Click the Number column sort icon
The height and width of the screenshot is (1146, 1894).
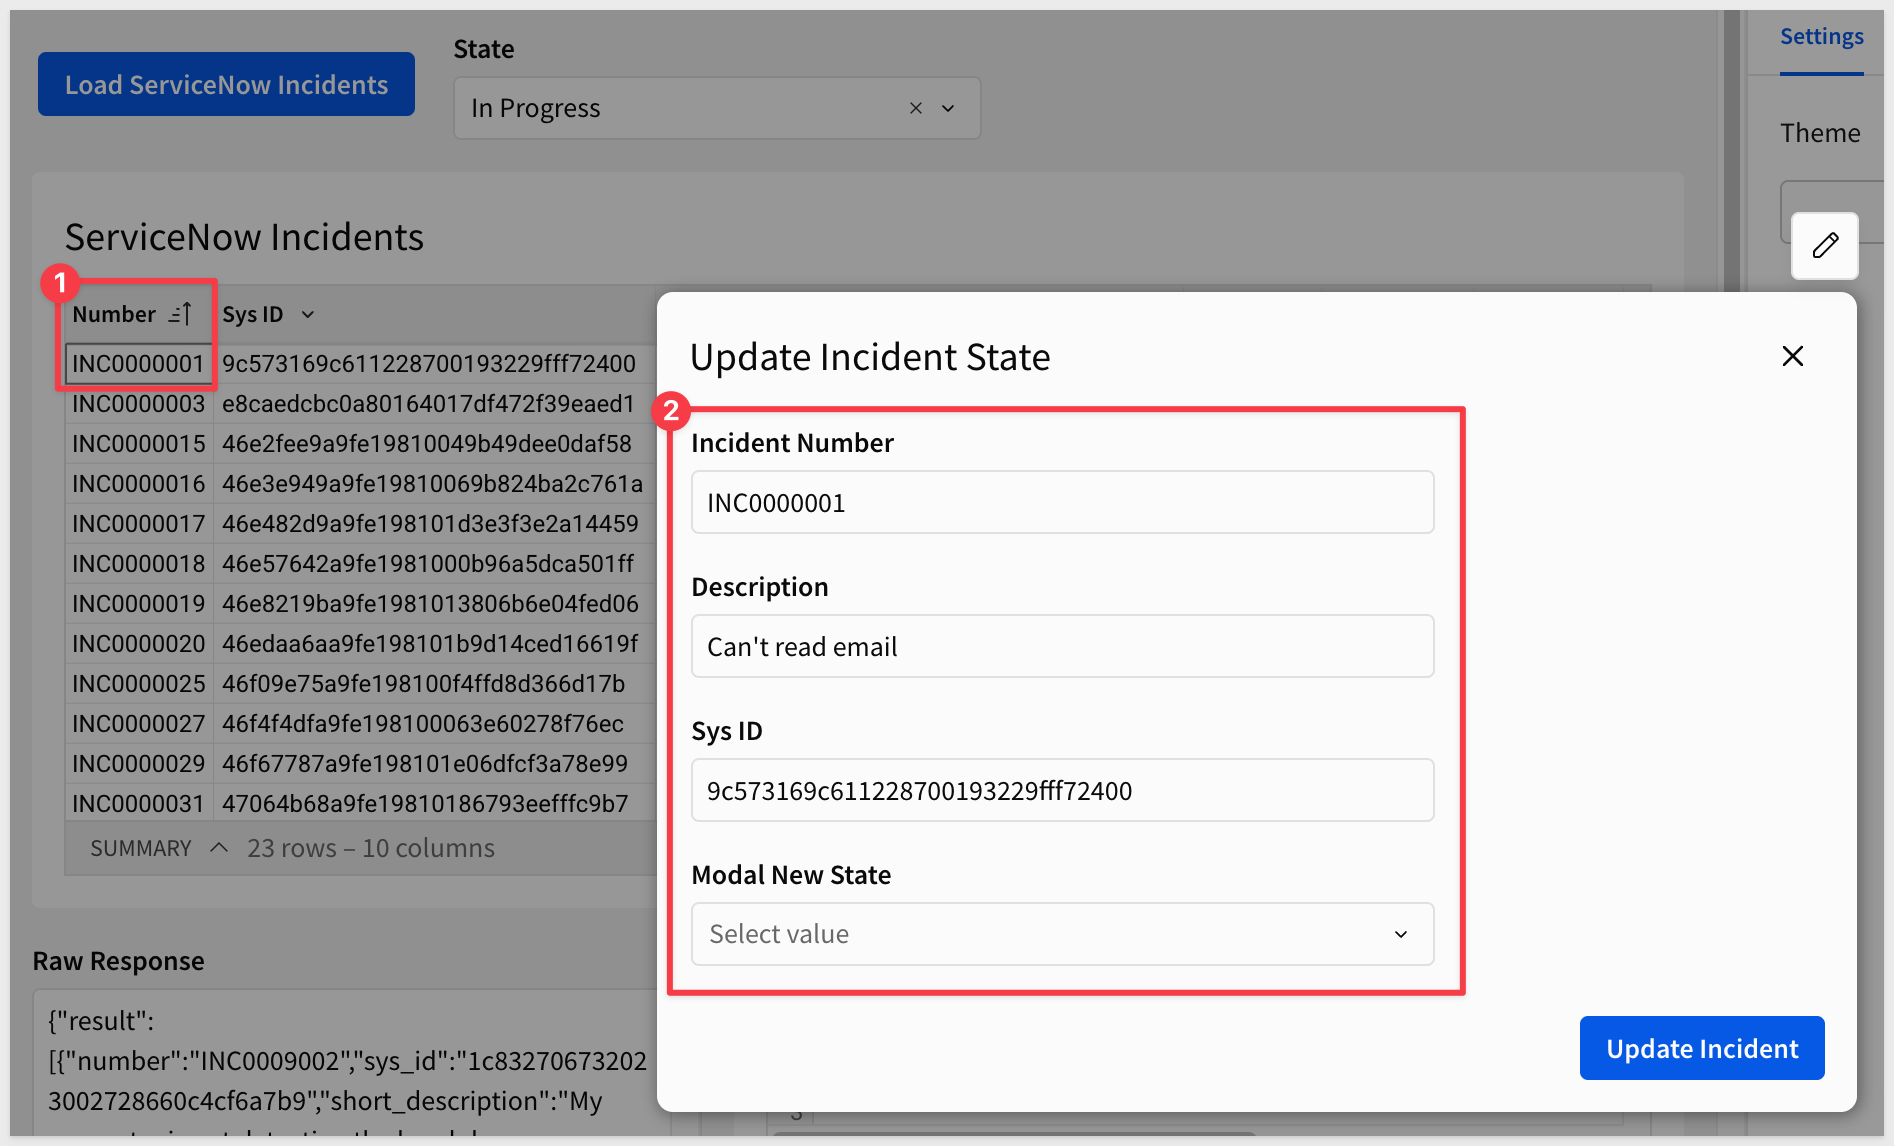pos(180,314)
